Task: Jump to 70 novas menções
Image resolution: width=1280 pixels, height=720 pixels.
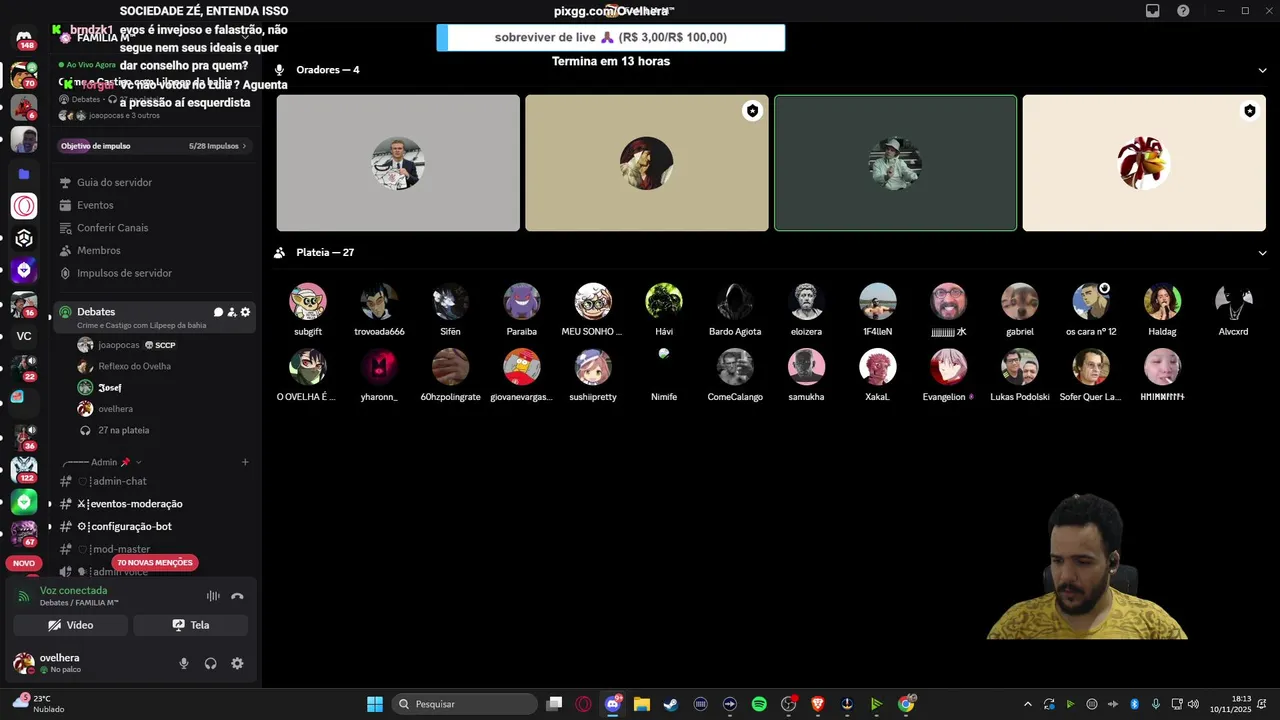Action: (154, 563)
